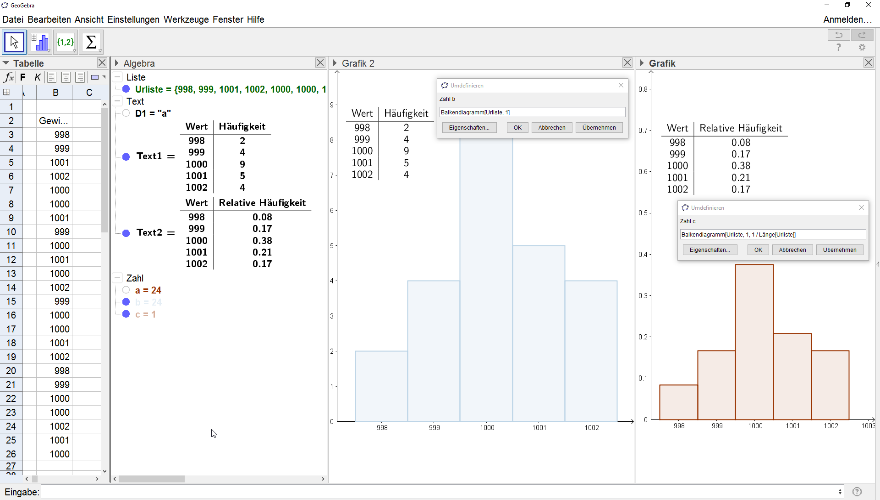
Task: Close the Umdefinieren dialog for Zahl c
Action: 861,208
